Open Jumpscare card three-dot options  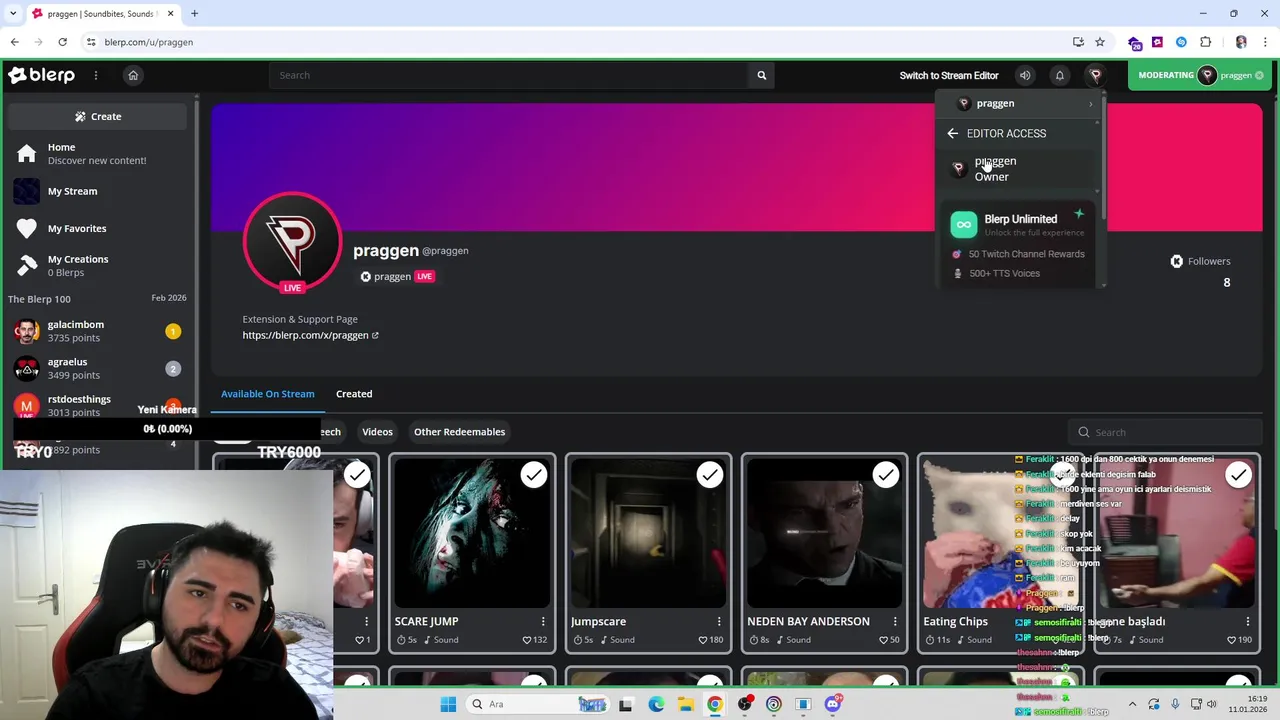[x=719, y=621]
